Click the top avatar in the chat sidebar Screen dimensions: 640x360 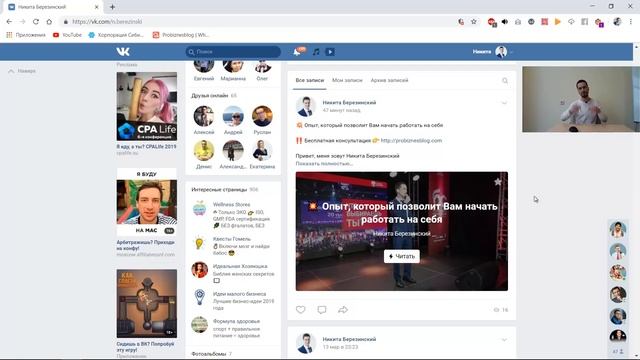coord(618,229)
